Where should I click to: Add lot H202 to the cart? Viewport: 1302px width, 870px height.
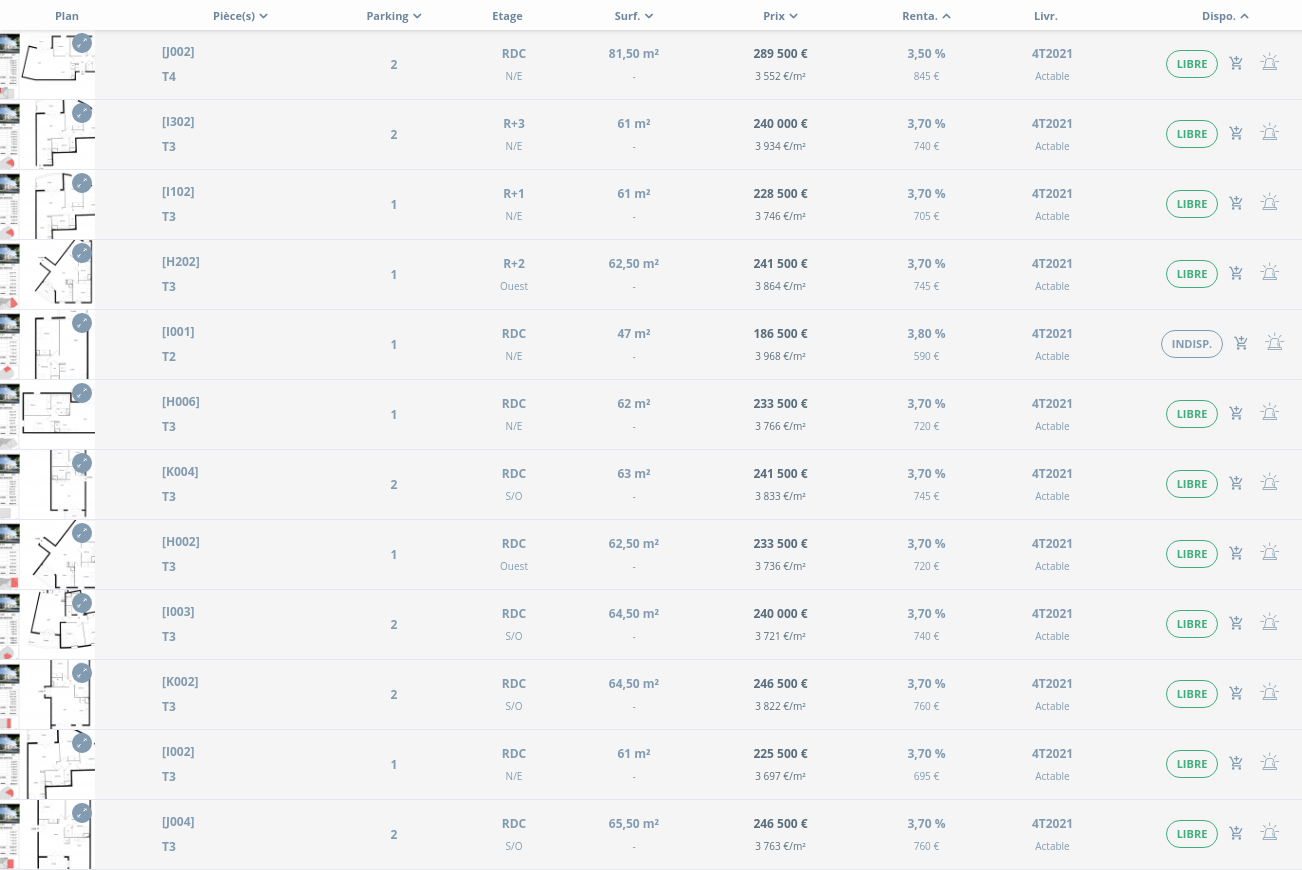(x=1236, y=274)
